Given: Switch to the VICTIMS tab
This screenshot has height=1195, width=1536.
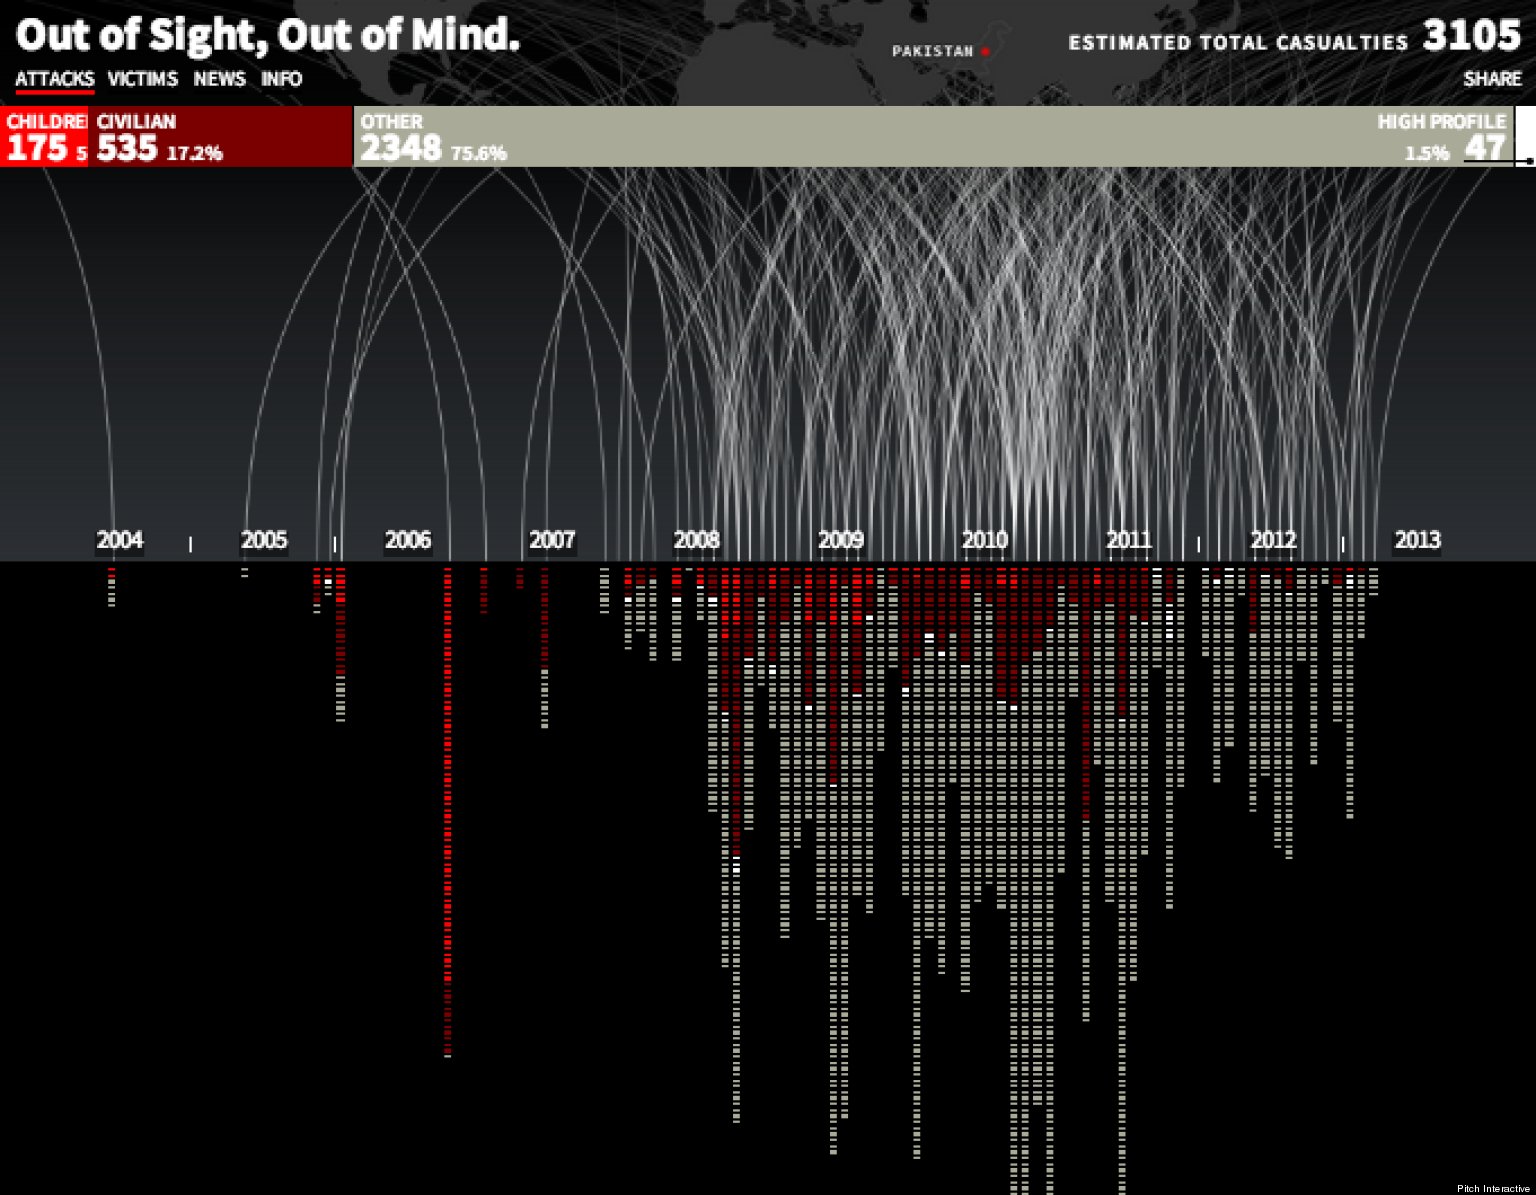Looking at the screenshot, I should tap(143, 79).
